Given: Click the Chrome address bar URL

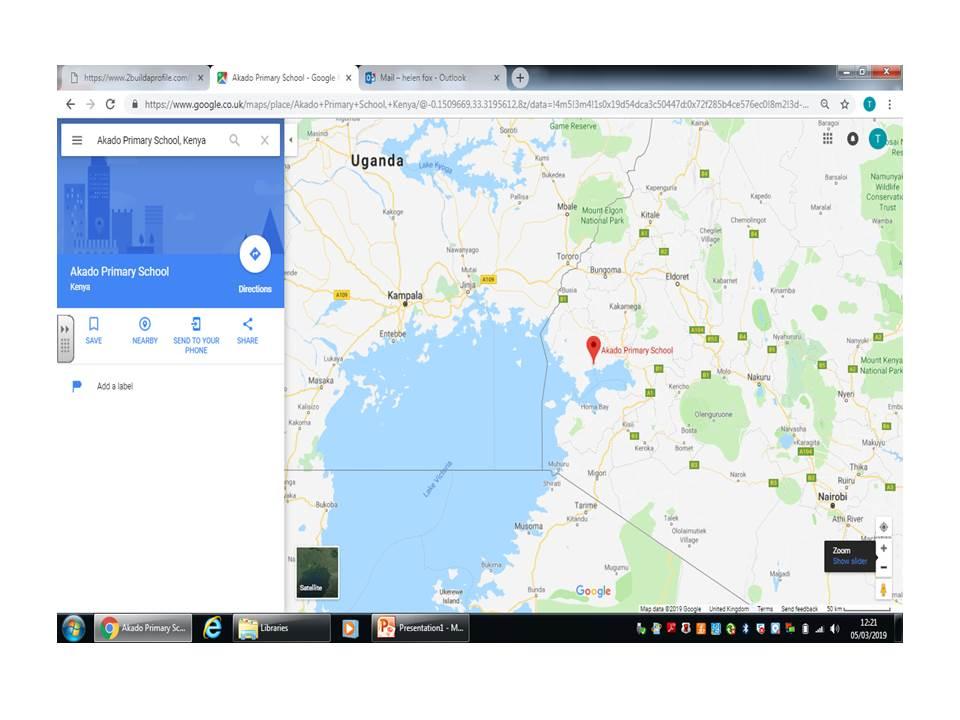Looking at the screenshot, I should pyautogui.click(x=476, y=105).
